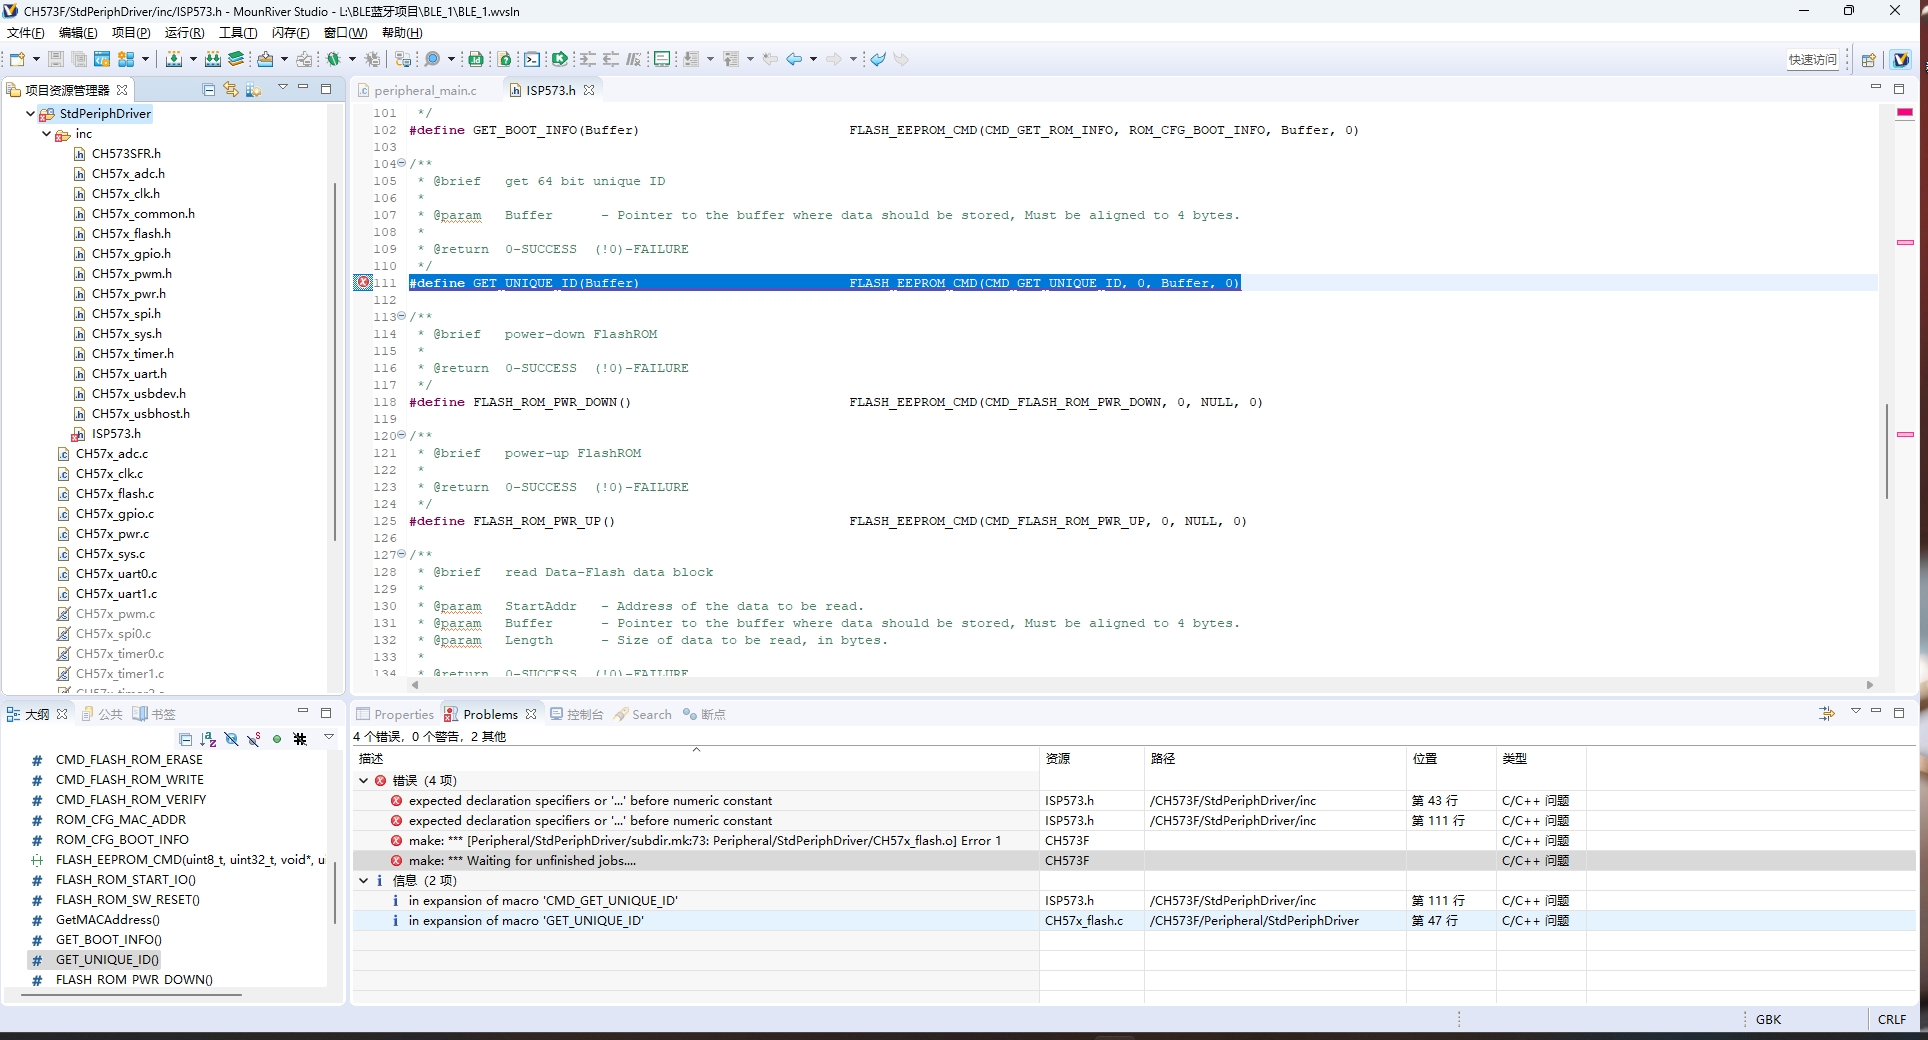Viewport: 1928px width, 1040px height.
Task: Close the ISP573.h editor tab
Action: tap(589, 90)
